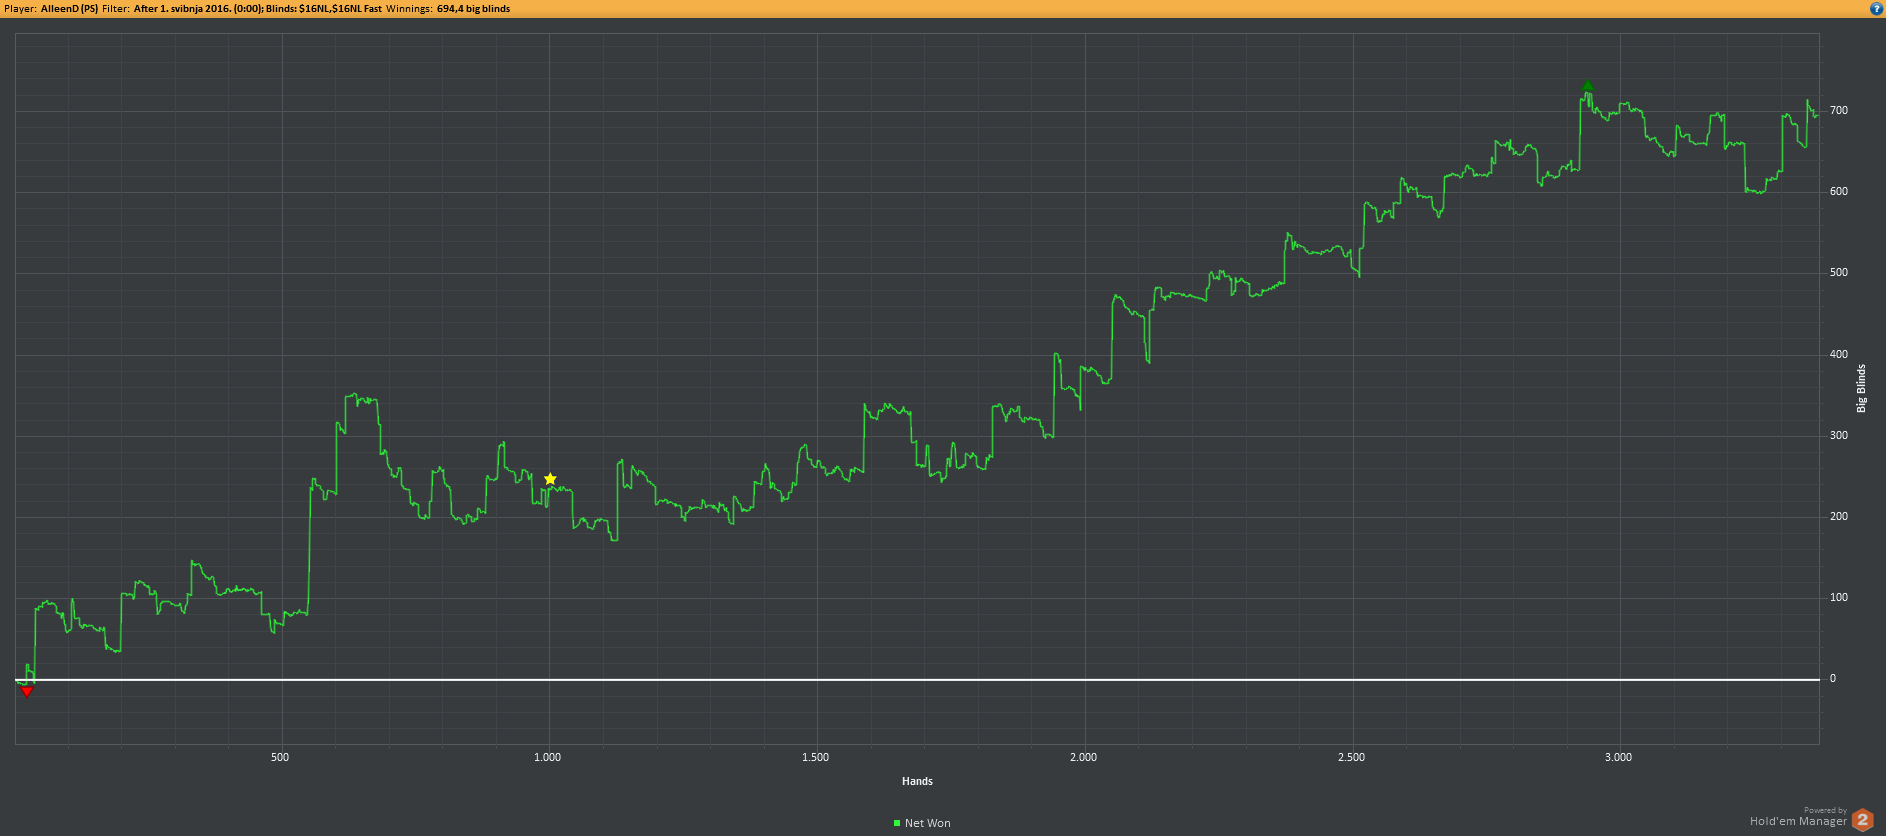The width and height of the screenshot is (1886, 836).
Task: Click the "Big Blinds" vertical axis title
Action: (x=1861, y=388)
